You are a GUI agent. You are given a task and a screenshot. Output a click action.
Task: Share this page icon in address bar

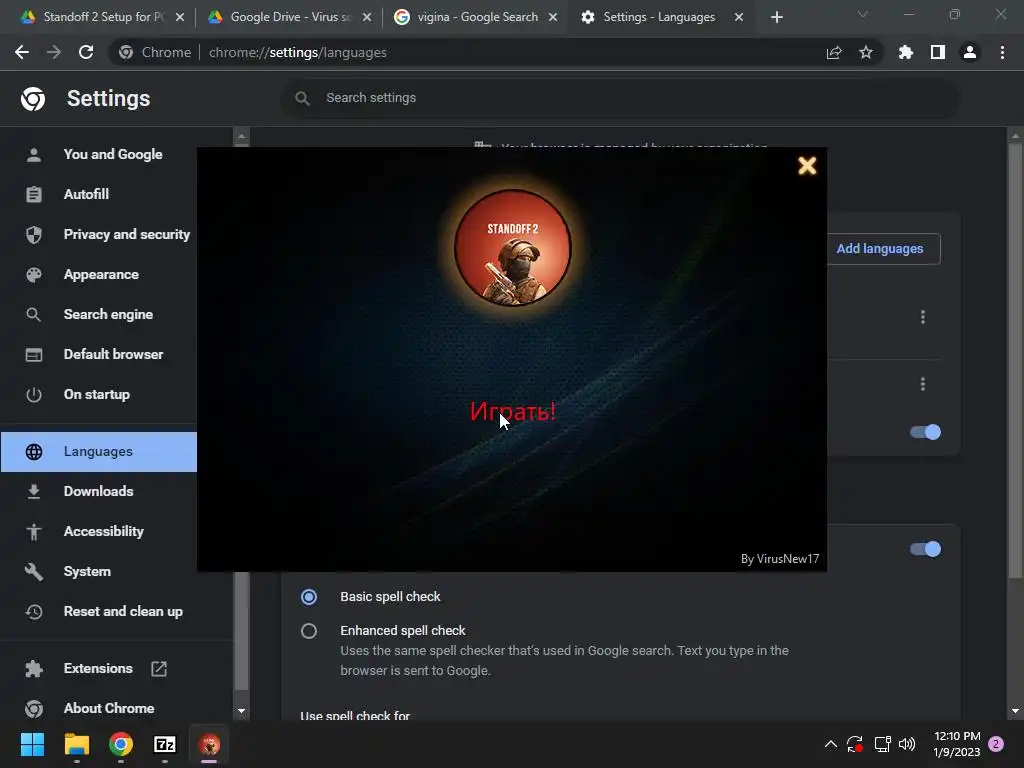click(834, 52)
